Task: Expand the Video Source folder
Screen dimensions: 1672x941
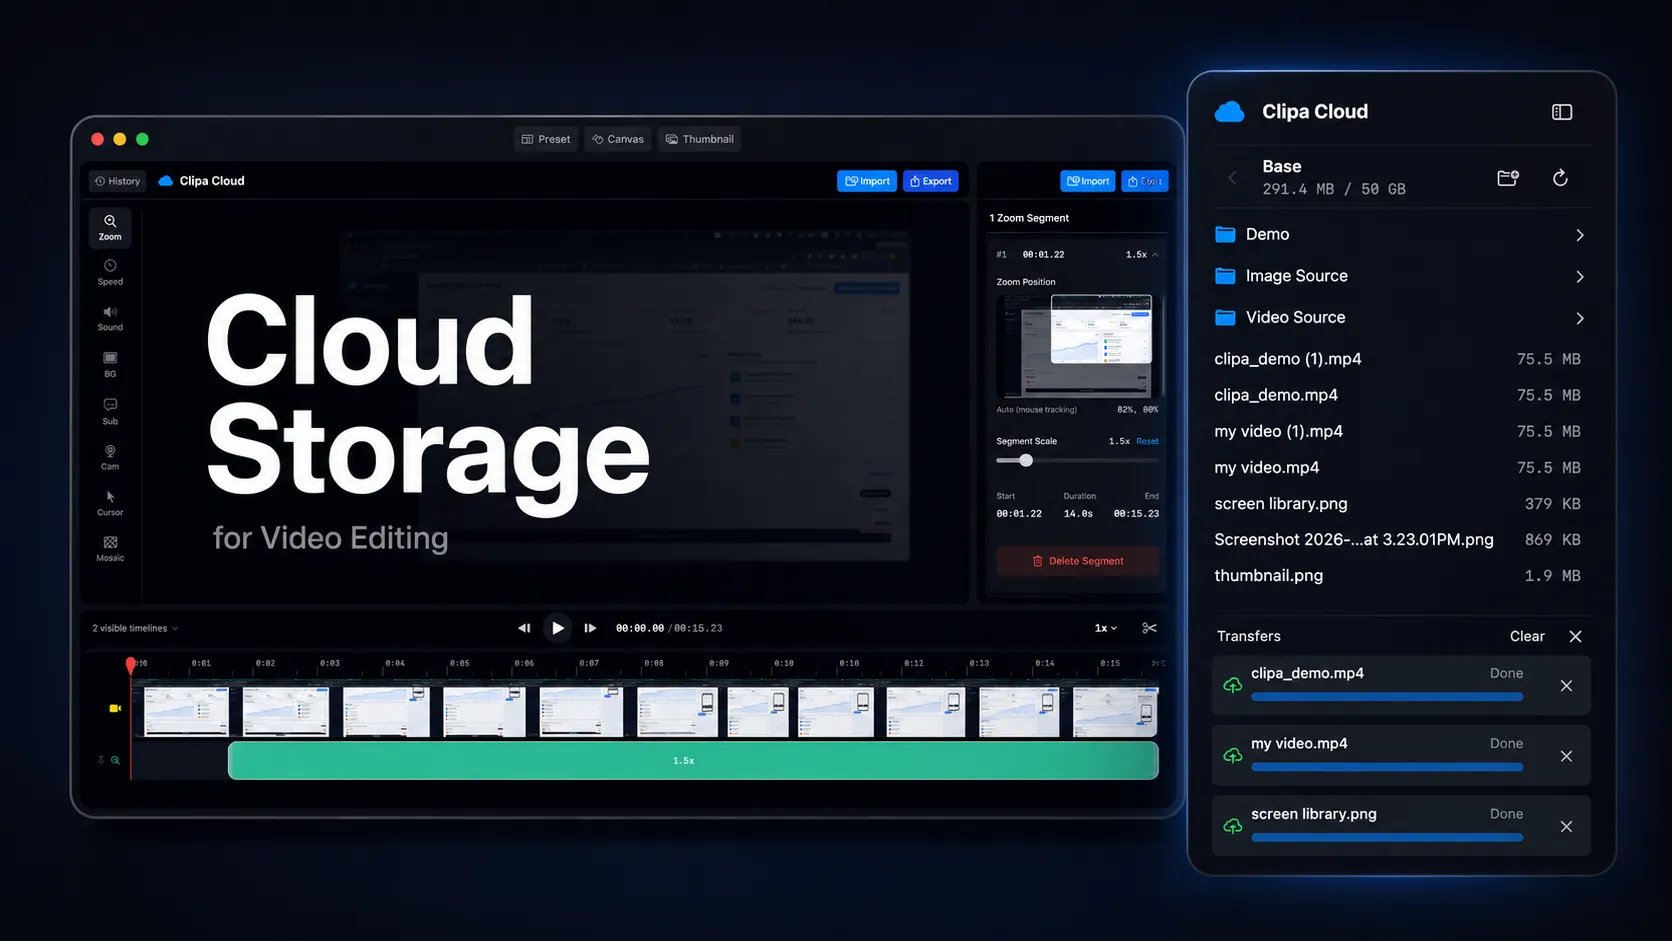Action: [1580, 318]
